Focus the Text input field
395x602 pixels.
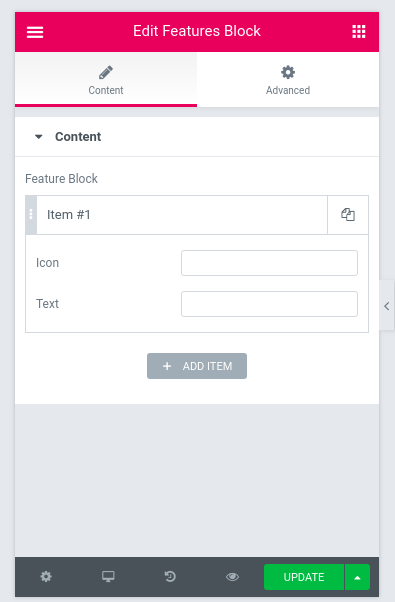(269, 304)
